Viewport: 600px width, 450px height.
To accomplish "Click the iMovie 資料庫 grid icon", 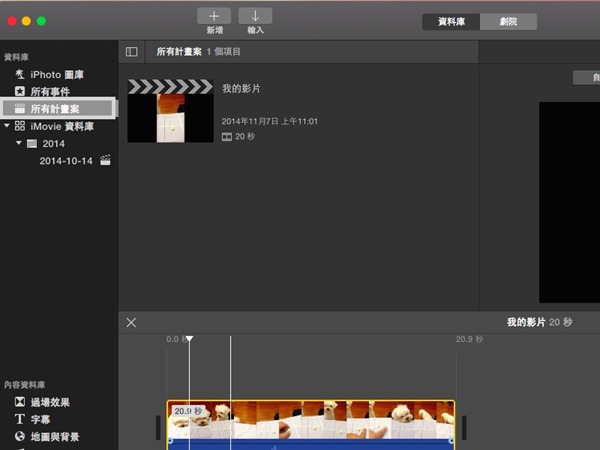I will (20, 126).
